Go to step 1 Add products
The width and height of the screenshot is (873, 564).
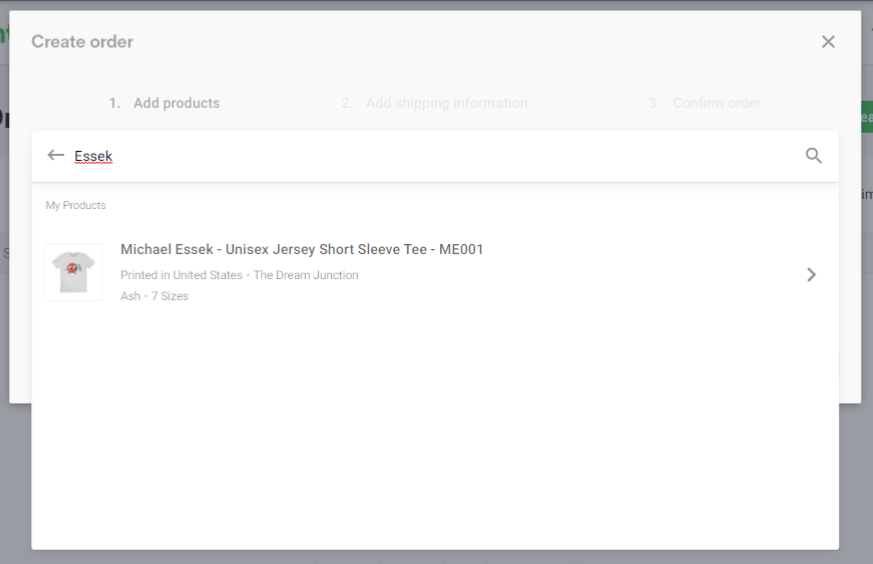[164, 103]
